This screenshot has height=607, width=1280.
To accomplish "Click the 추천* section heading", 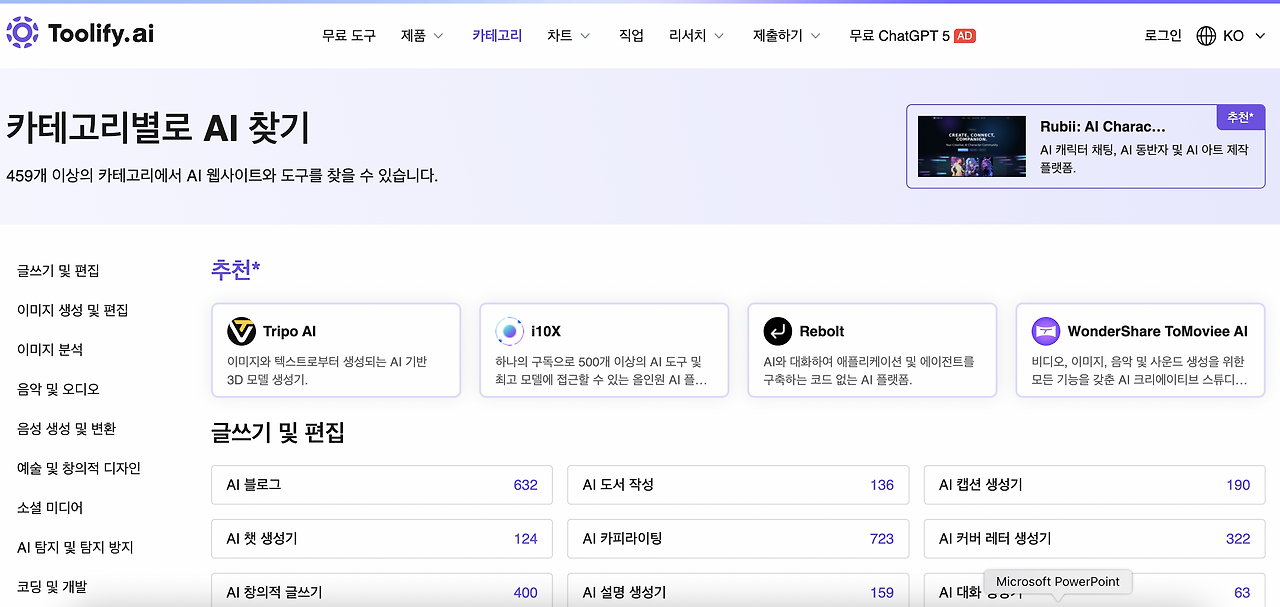I will coord(236,269).
